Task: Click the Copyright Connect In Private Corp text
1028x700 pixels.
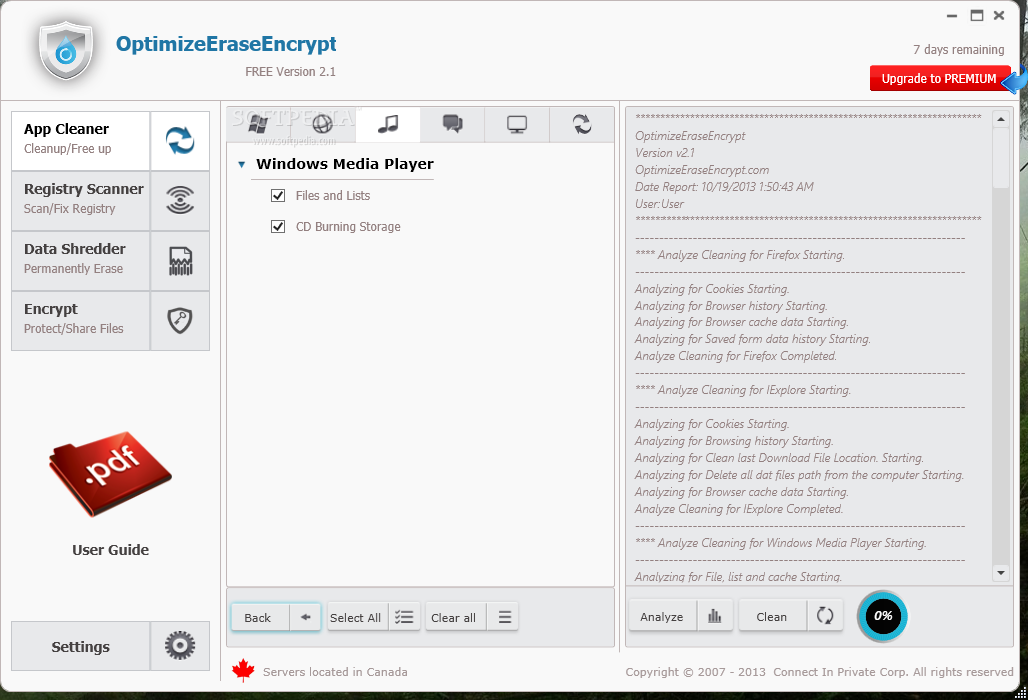Action: coord(819,672)
